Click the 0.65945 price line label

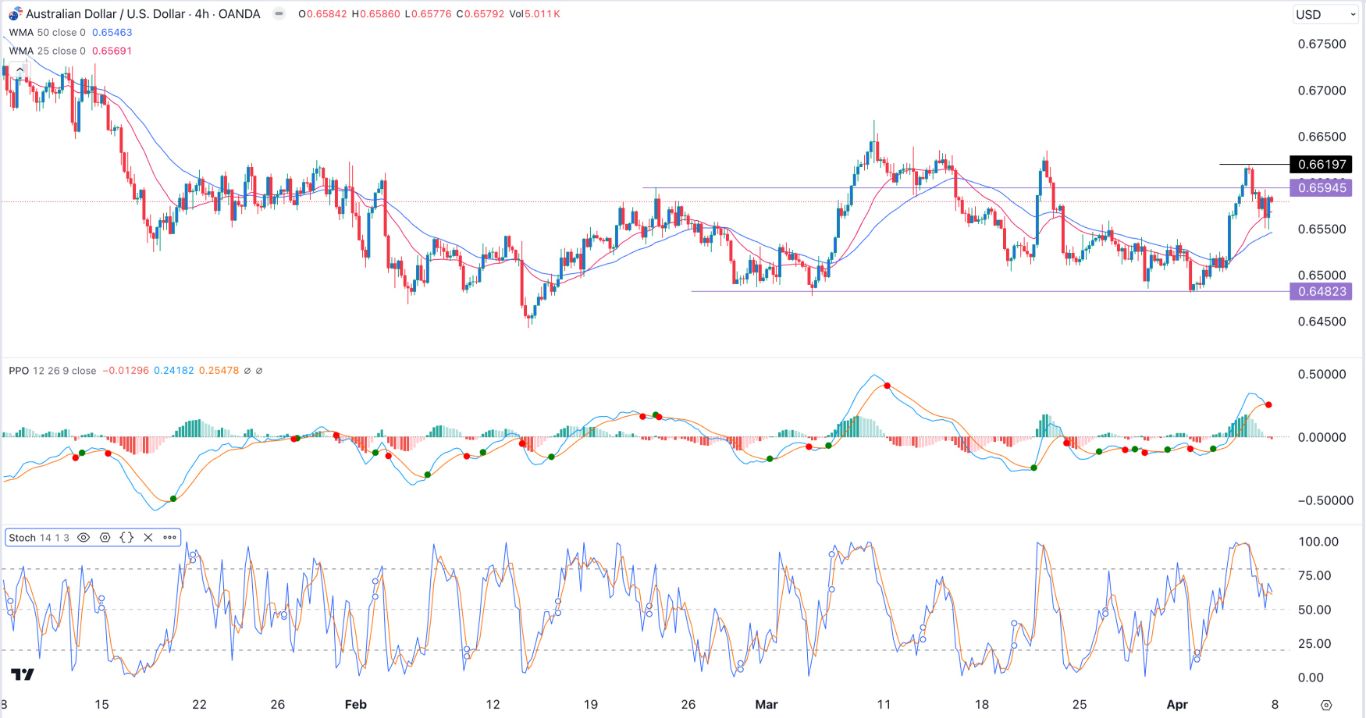1321,188
